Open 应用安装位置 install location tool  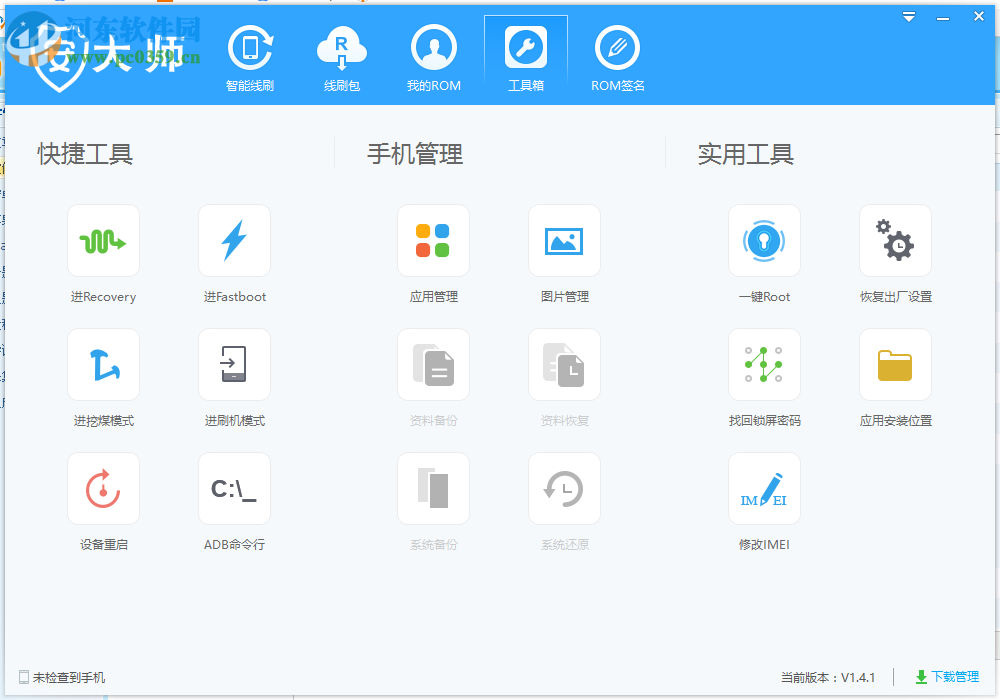pos(895,364)
